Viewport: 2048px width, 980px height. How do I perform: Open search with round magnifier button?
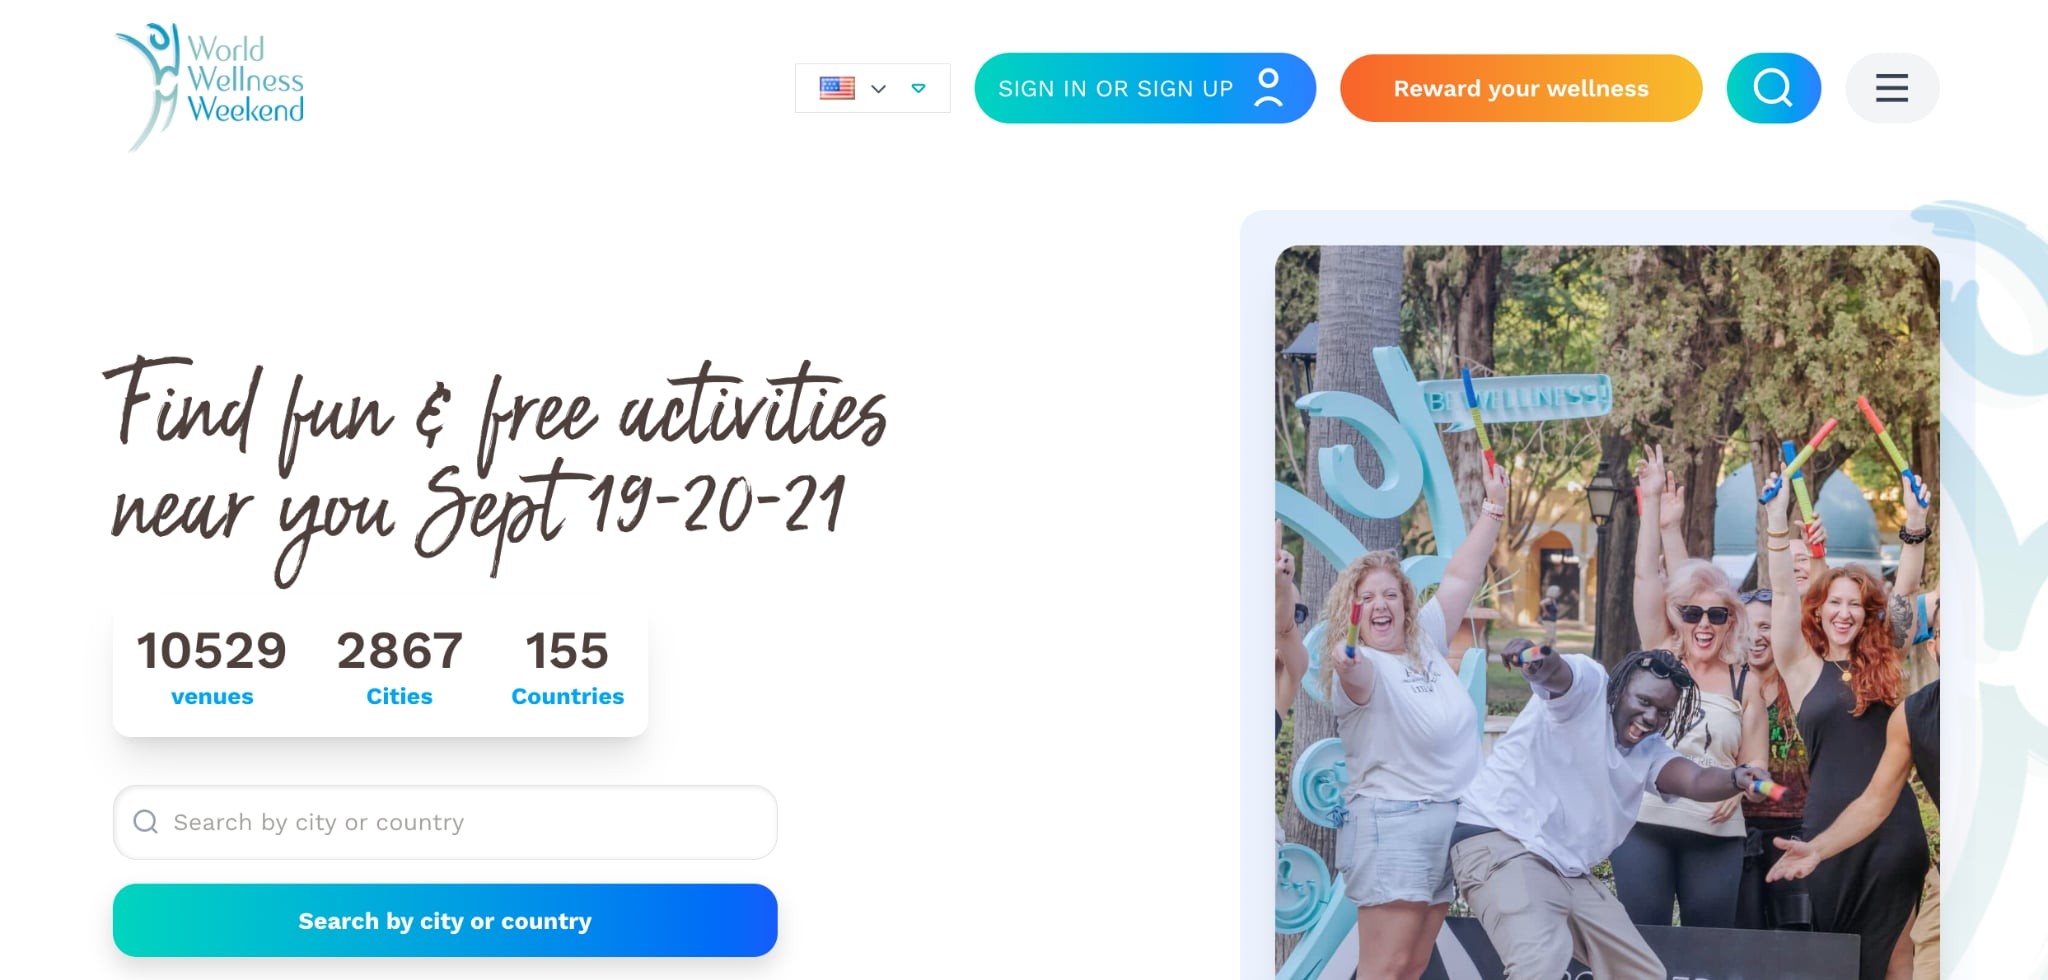1773,88
